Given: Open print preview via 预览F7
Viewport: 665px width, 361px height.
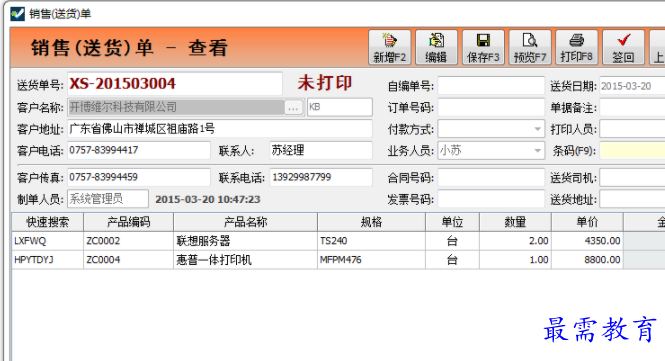Looking at the screenshot, I should [530, 47].
